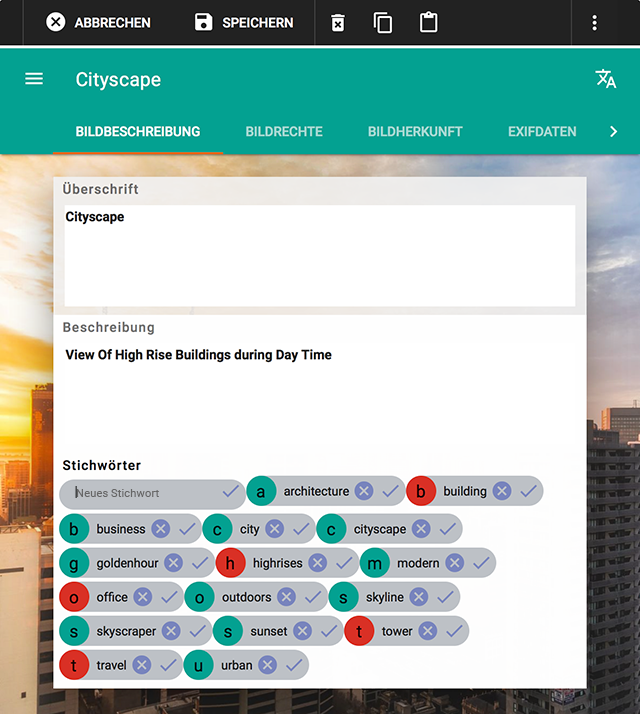The height and width of the screenshot is (714, 640).
Task: Click the delete clipboard icon in the toolbar
Action: (338, 23)
